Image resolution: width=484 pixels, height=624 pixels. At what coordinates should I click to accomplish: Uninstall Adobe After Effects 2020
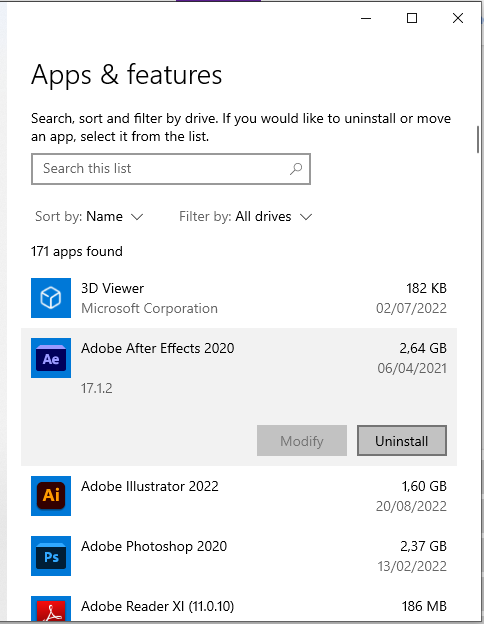coord(402,441)
